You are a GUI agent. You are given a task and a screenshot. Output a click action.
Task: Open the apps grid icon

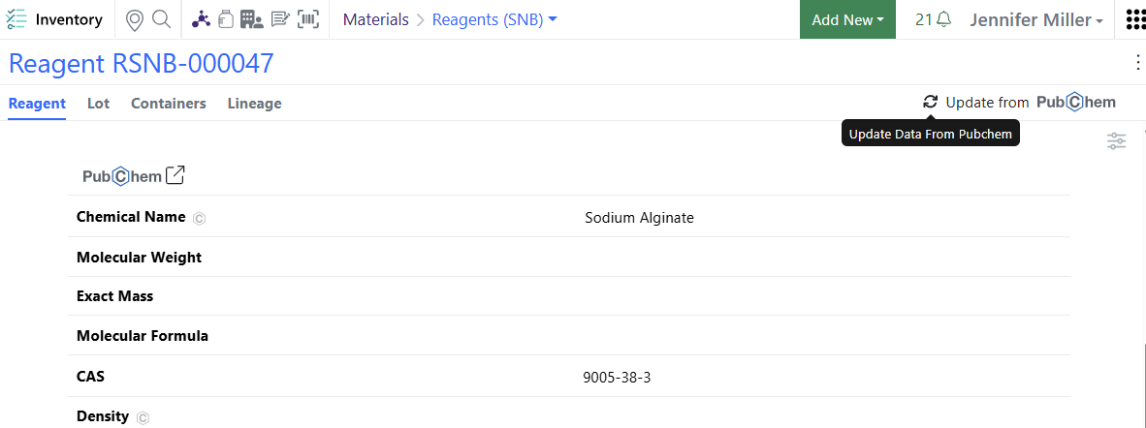point(1135,20)
